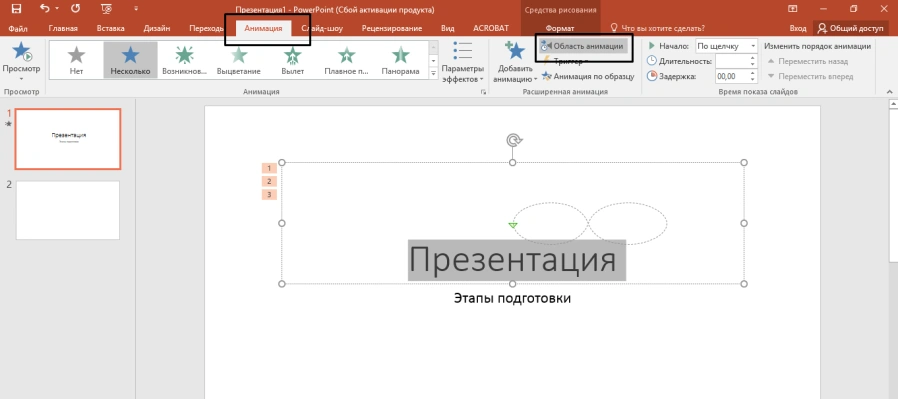Apply the Плавное приближение animation effect
The image size is (898, 399).
(x=346, y=60)
